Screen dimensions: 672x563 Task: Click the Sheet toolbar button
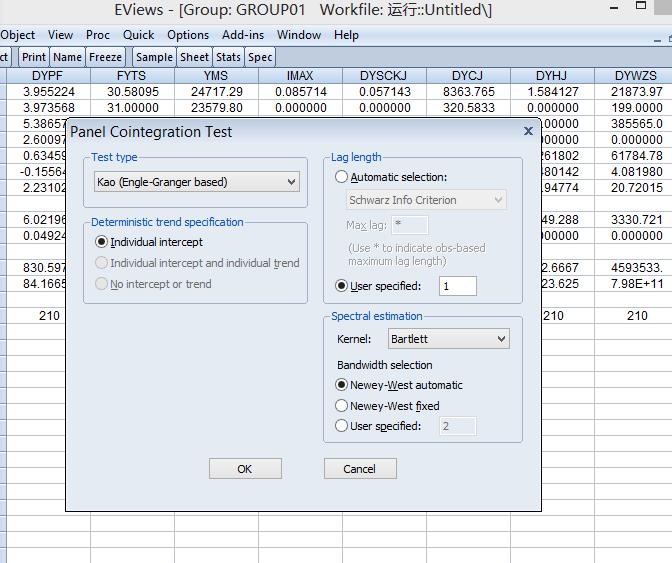[194, 57]
